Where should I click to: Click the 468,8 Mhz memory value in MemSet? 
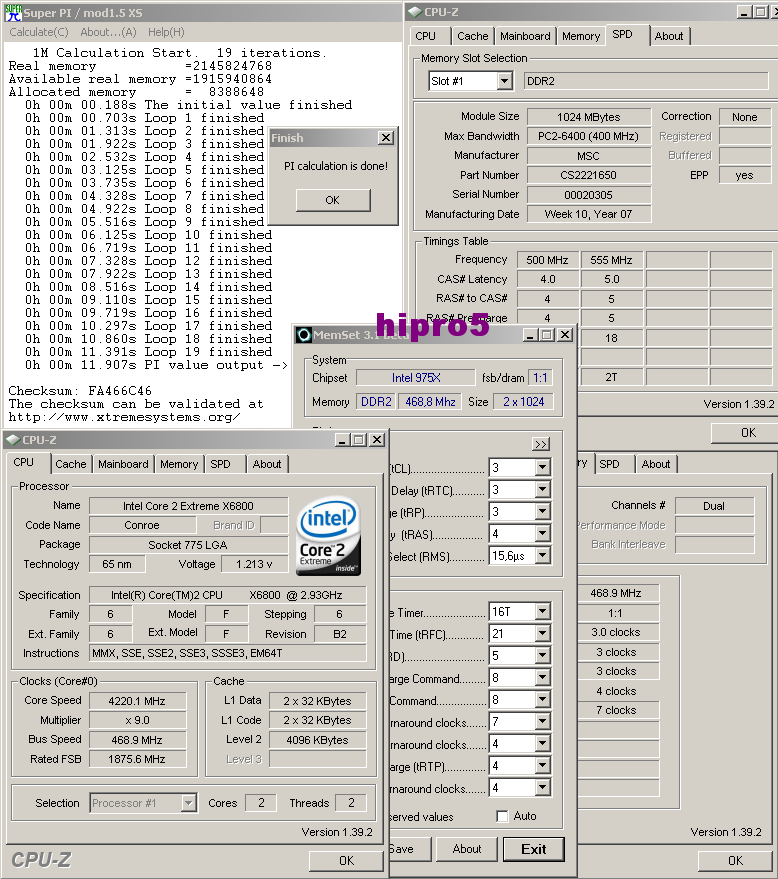pyautogui.click(x=430, y=402)
